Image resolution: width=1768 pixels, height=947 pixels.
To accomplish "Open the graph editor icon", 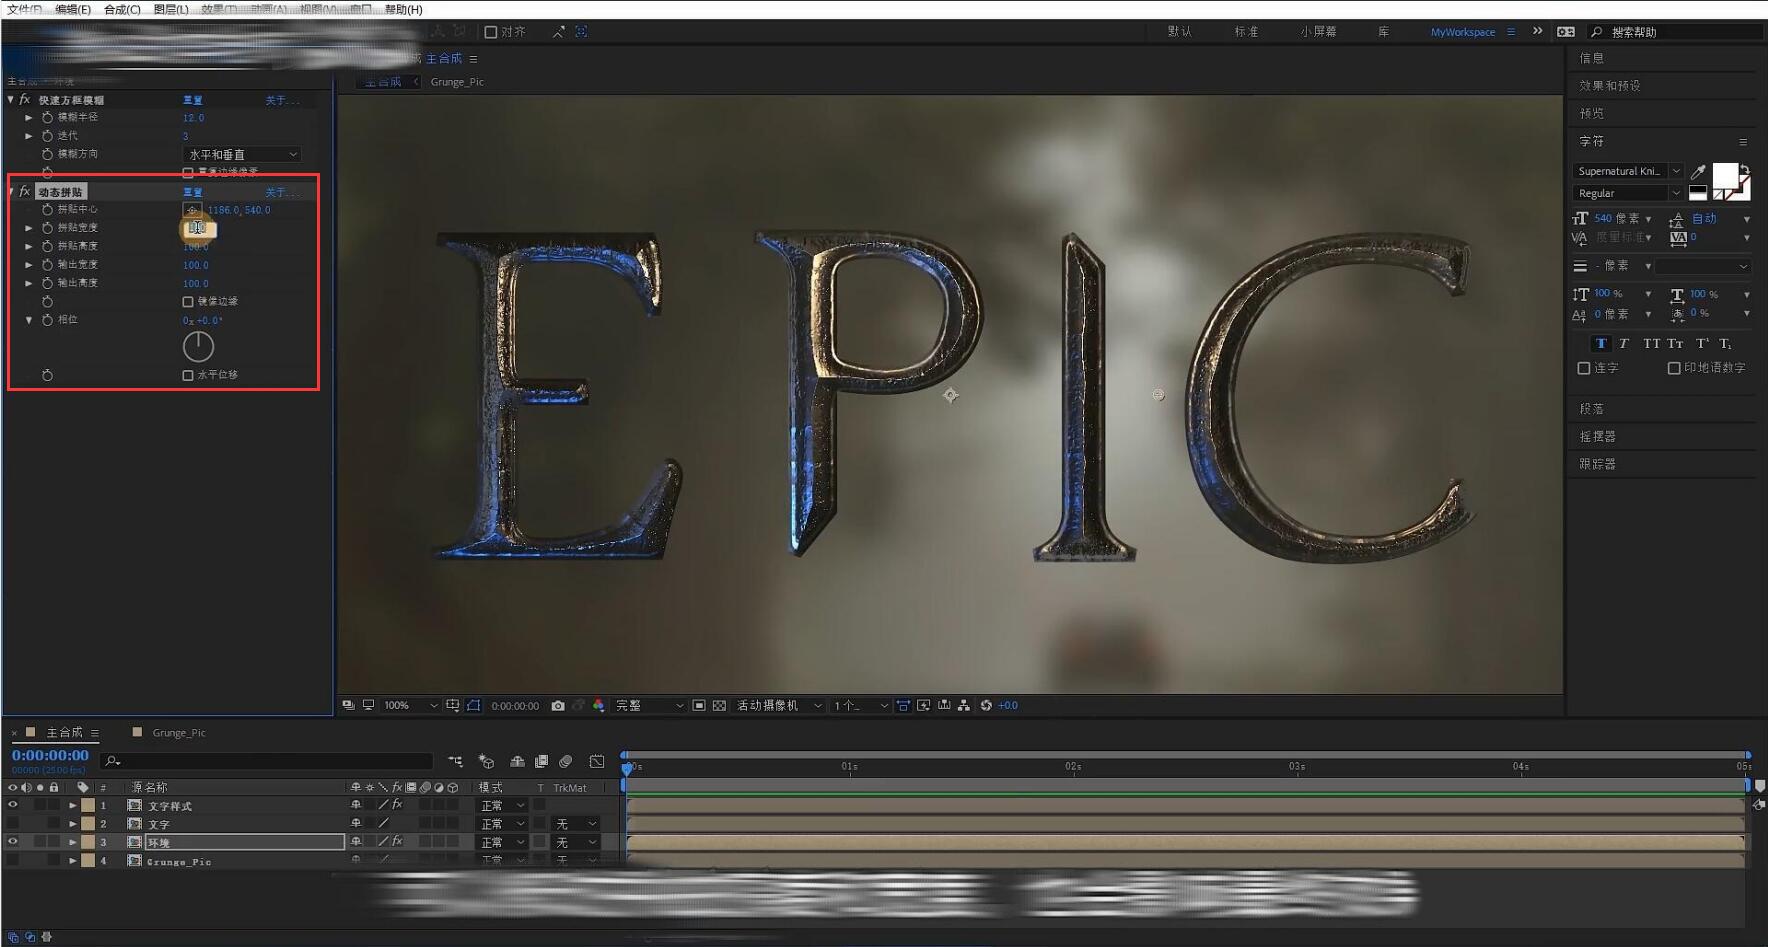I will 597,762.
